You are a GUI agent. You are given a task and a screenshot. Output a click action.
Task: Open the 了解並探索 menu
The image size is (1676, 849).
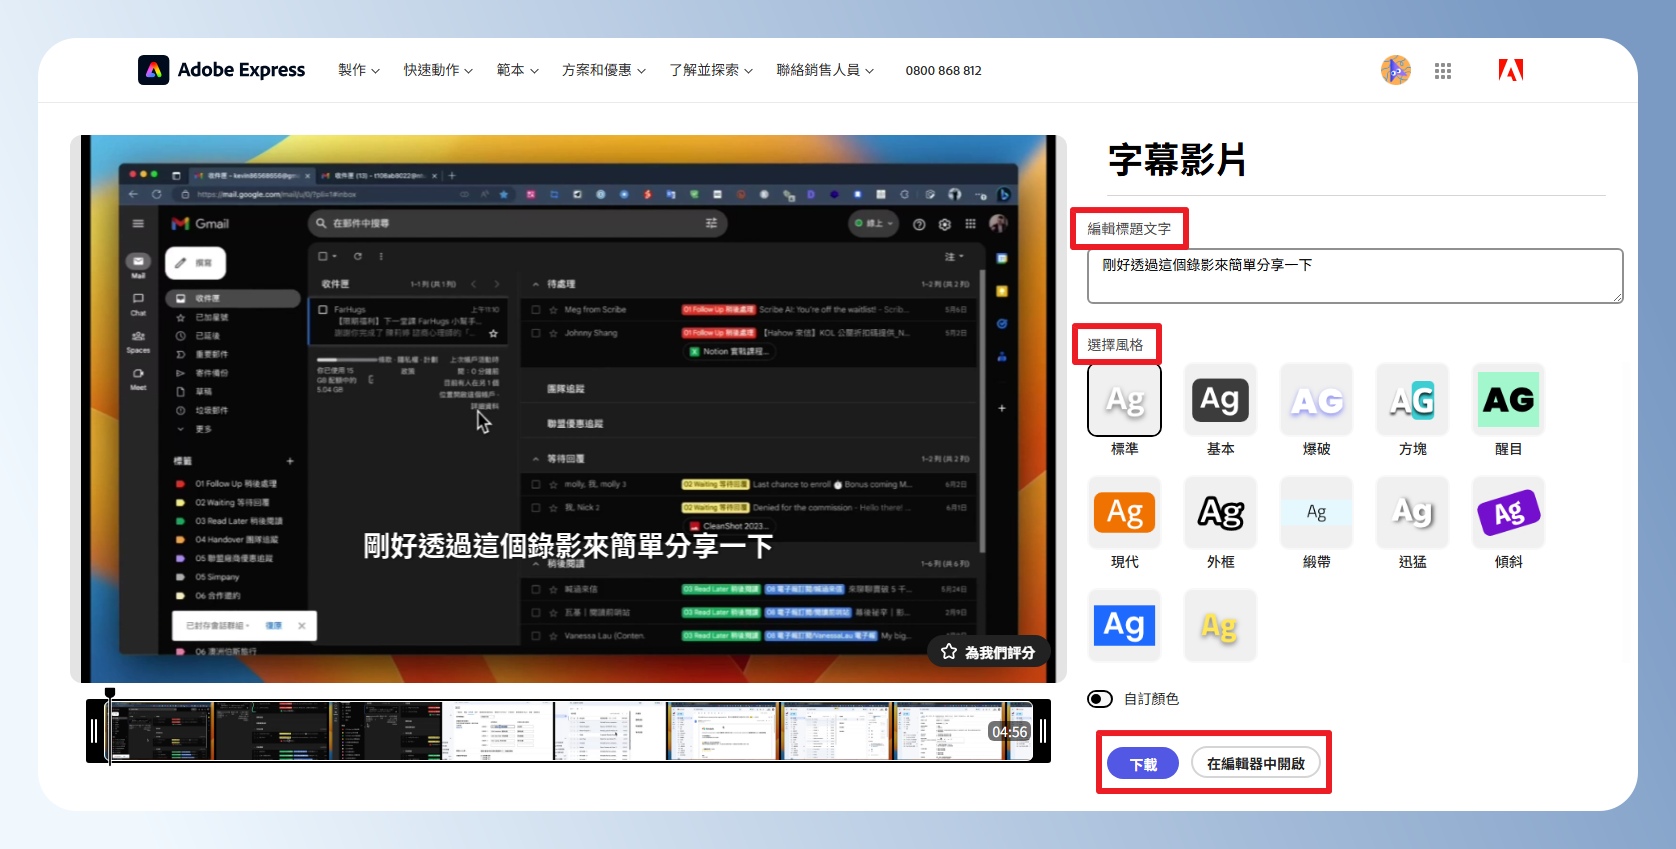pyautogui.click(x=710, y=70)
